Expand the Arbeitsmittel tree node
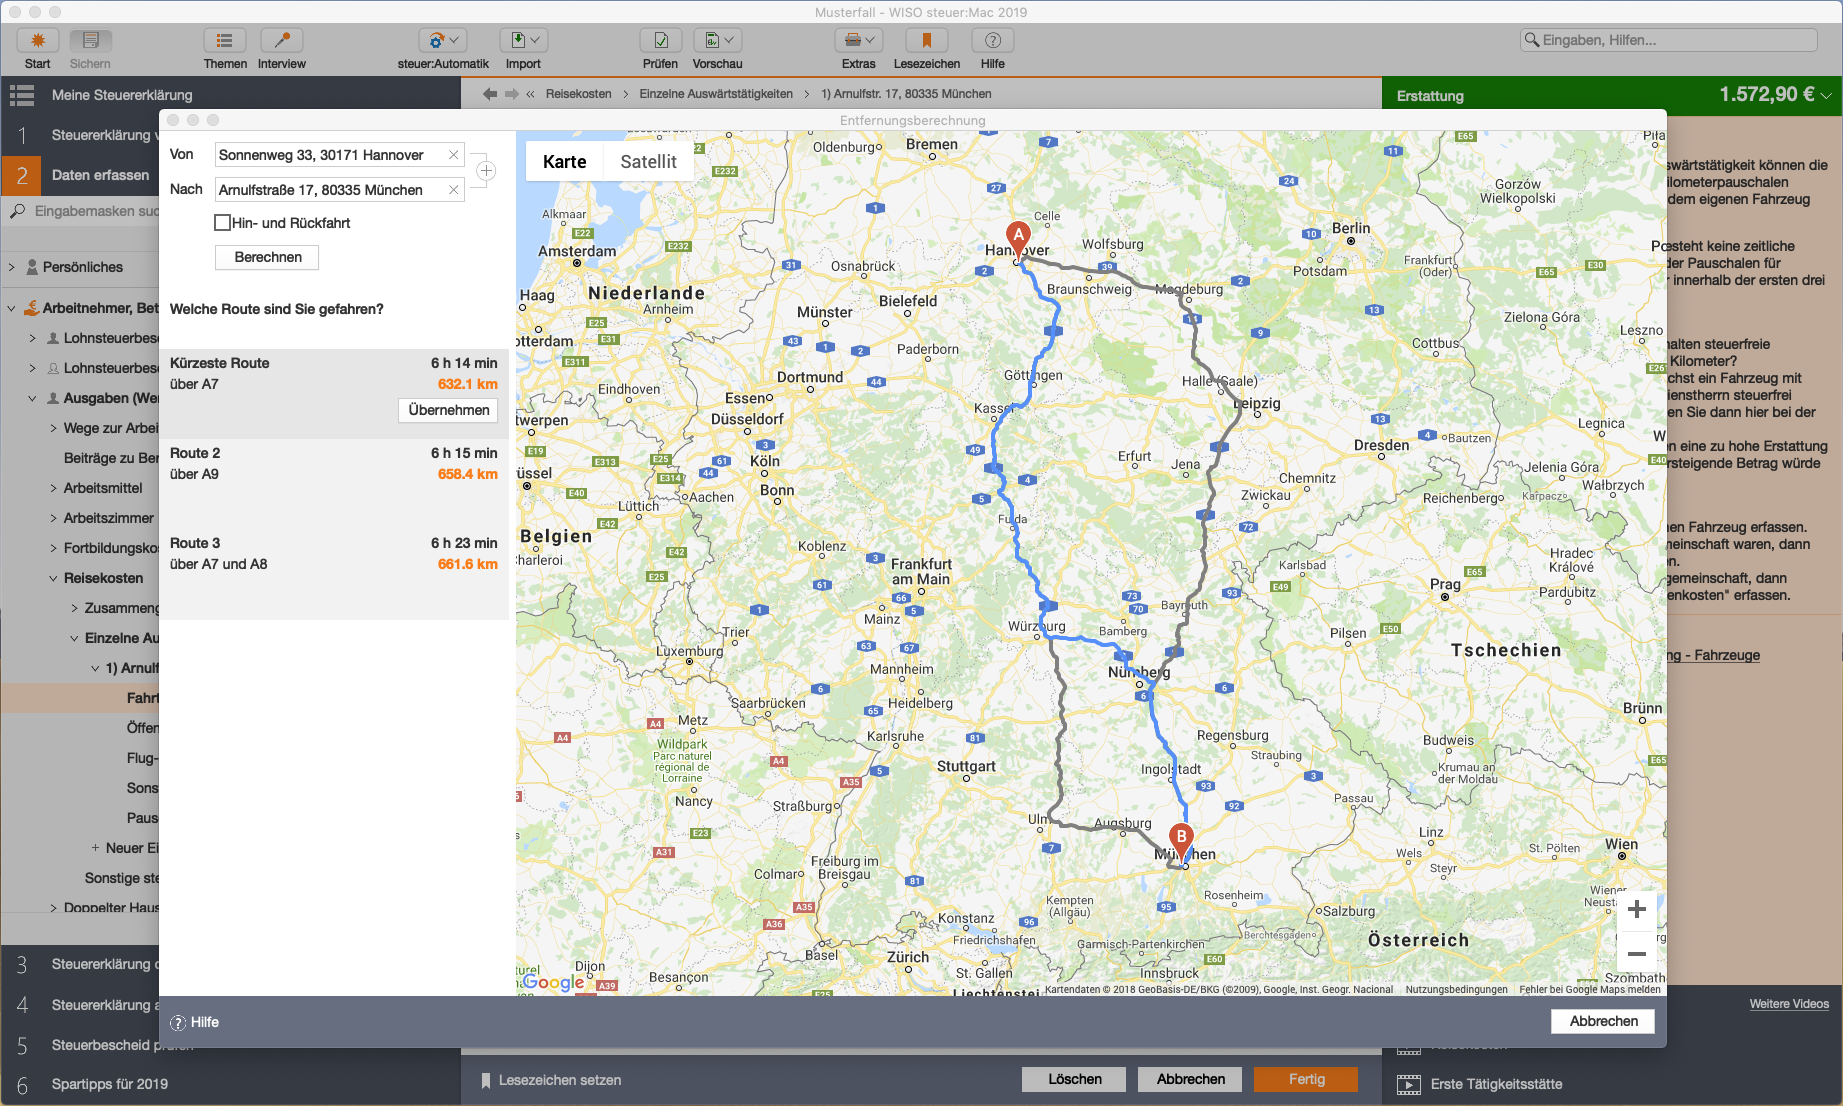The width and height of the screenshot is (1843, 1106). [x=53, y=488]
